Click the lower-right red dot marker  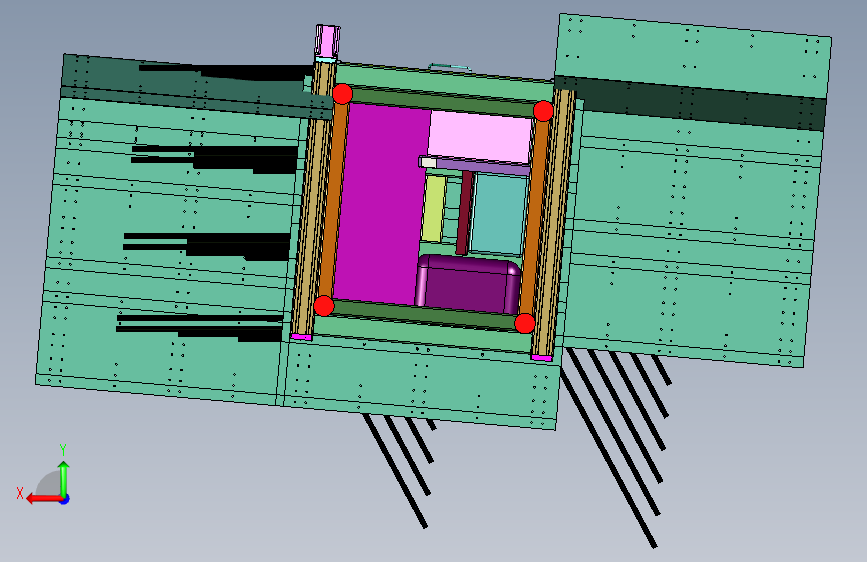coord(525,323)
